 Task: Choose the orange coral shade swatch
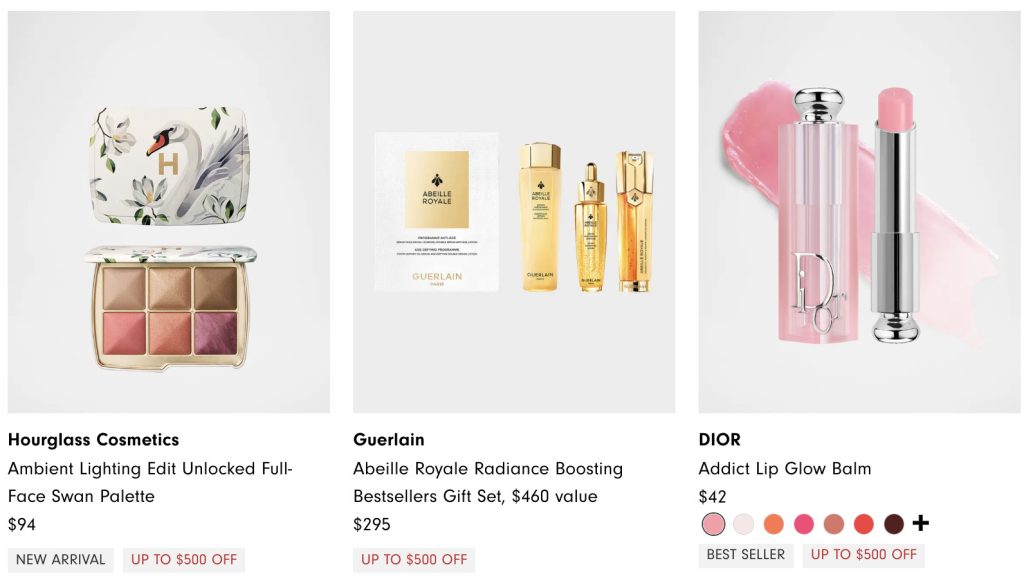coord(773,524)
